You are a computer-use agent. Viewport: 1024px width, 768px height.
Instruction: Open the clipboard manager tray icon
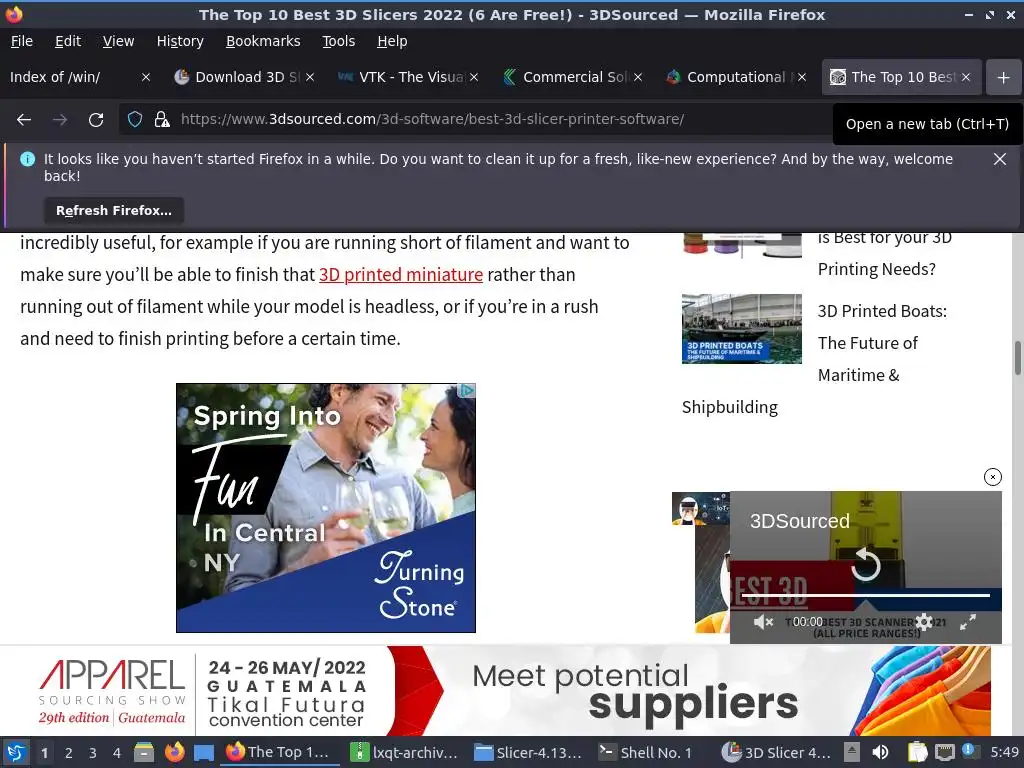pos(918,752)
